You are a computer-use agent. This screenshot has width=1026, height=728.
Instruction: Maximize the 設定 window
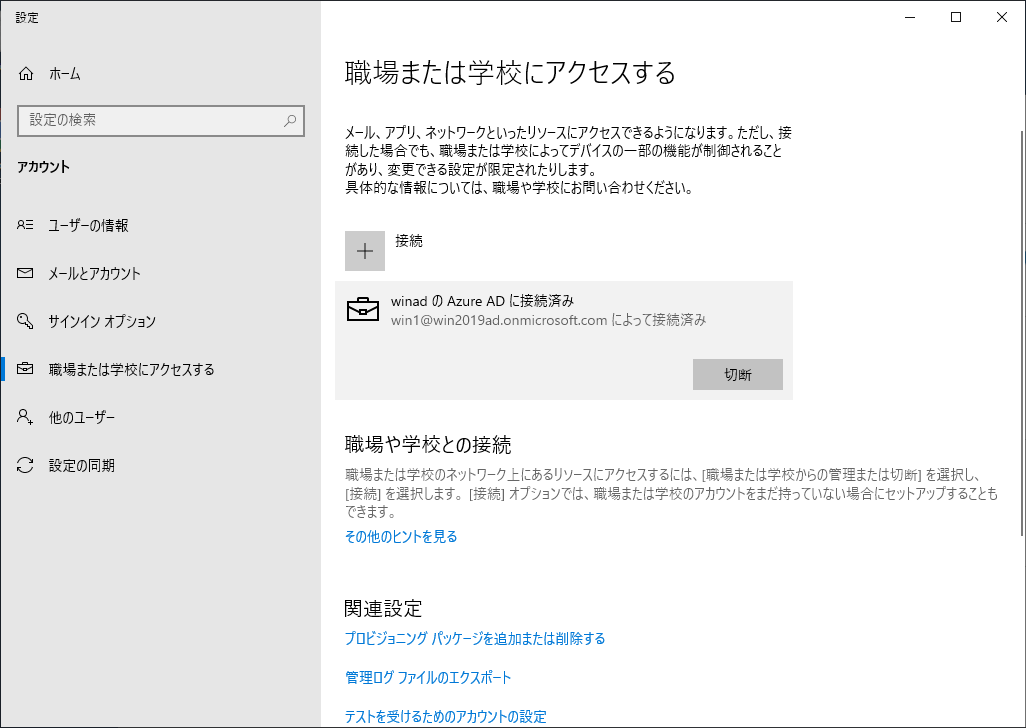pos(956,18)
